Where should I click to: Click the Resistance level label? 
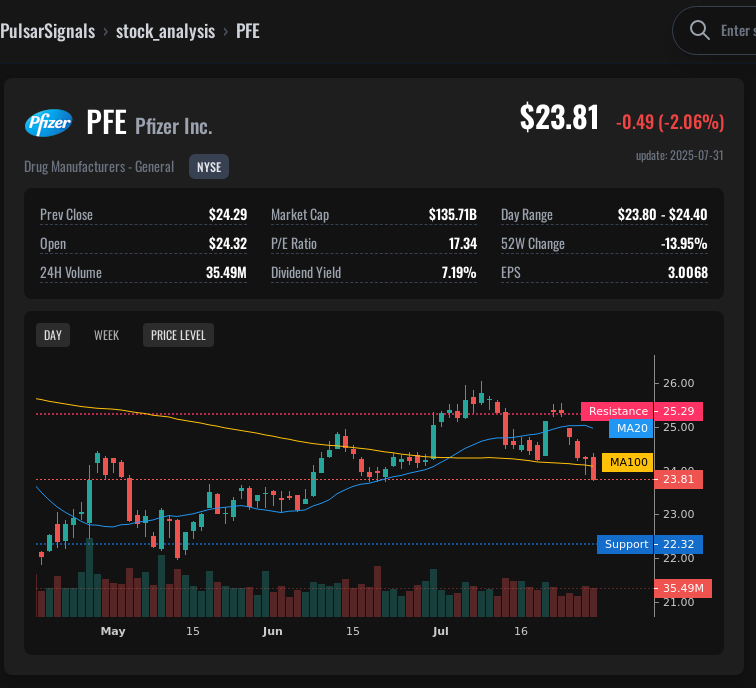[618, 411]
